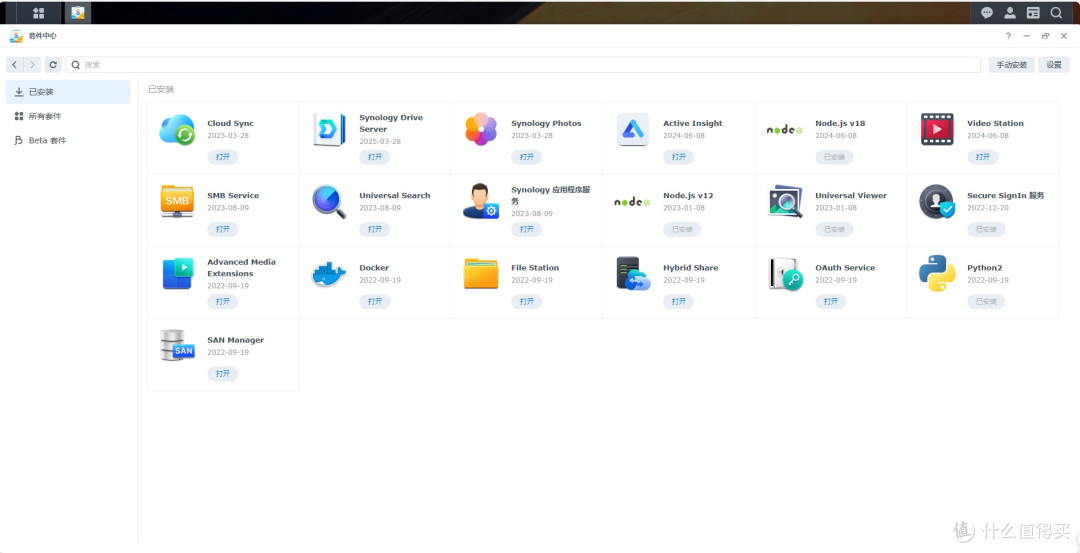Click the Synology Drive Server icon

[329, 129]
